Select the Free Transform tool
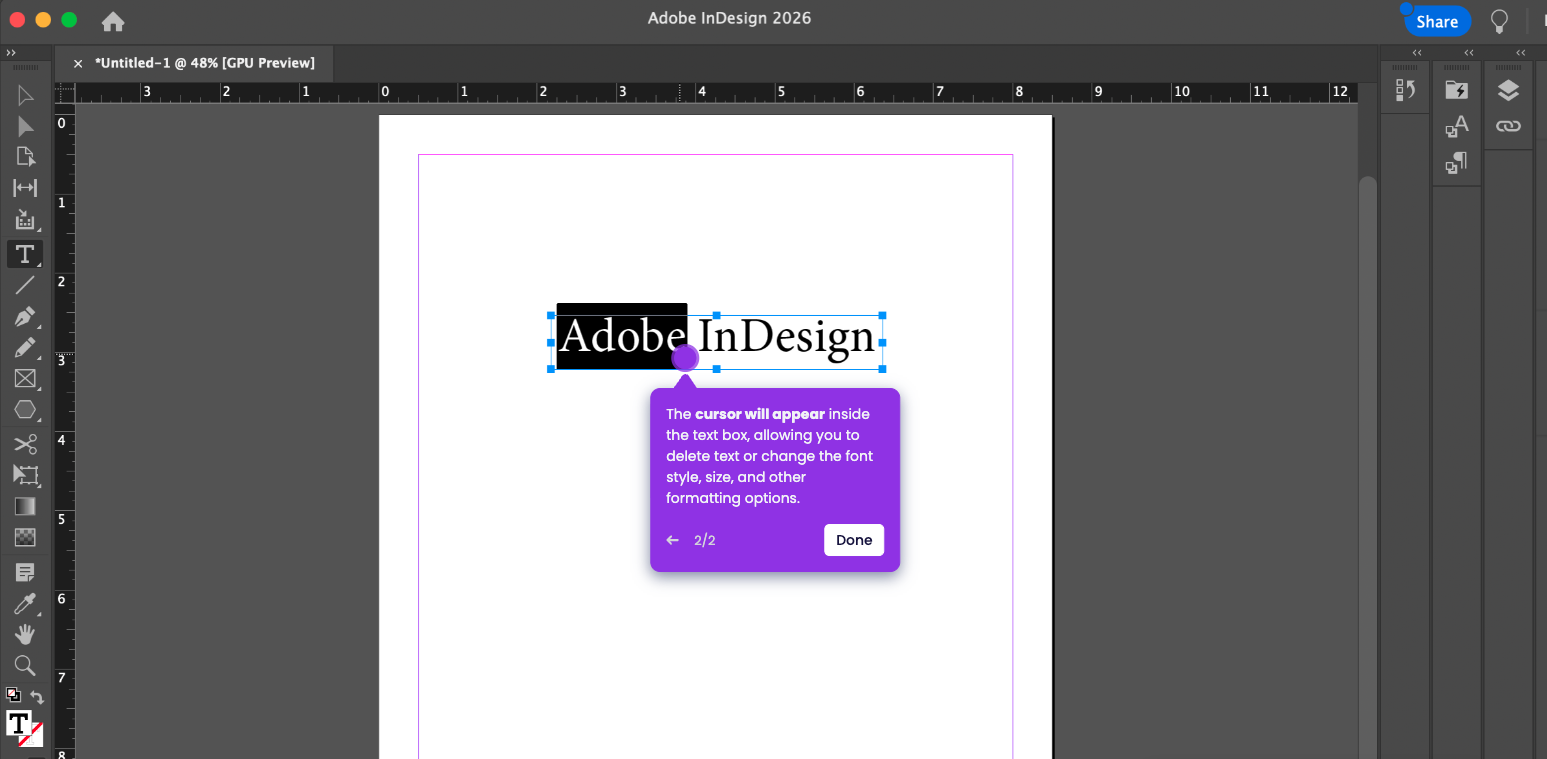This screenshot has width=1547, height=759. [25, 475]
